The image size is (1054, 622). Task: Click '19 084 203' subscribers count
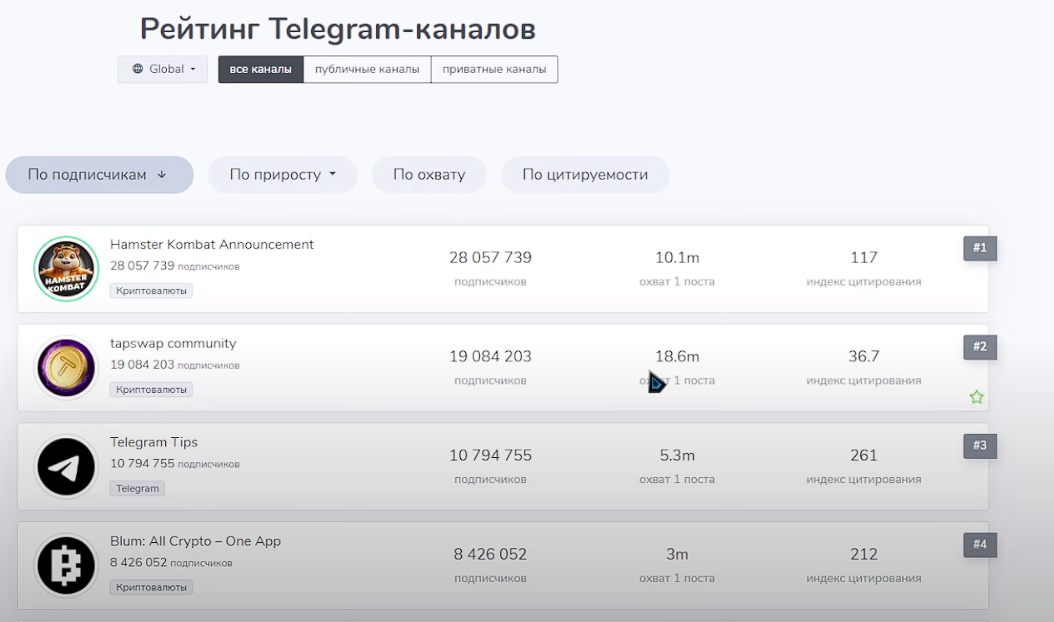tap(490, 356)
